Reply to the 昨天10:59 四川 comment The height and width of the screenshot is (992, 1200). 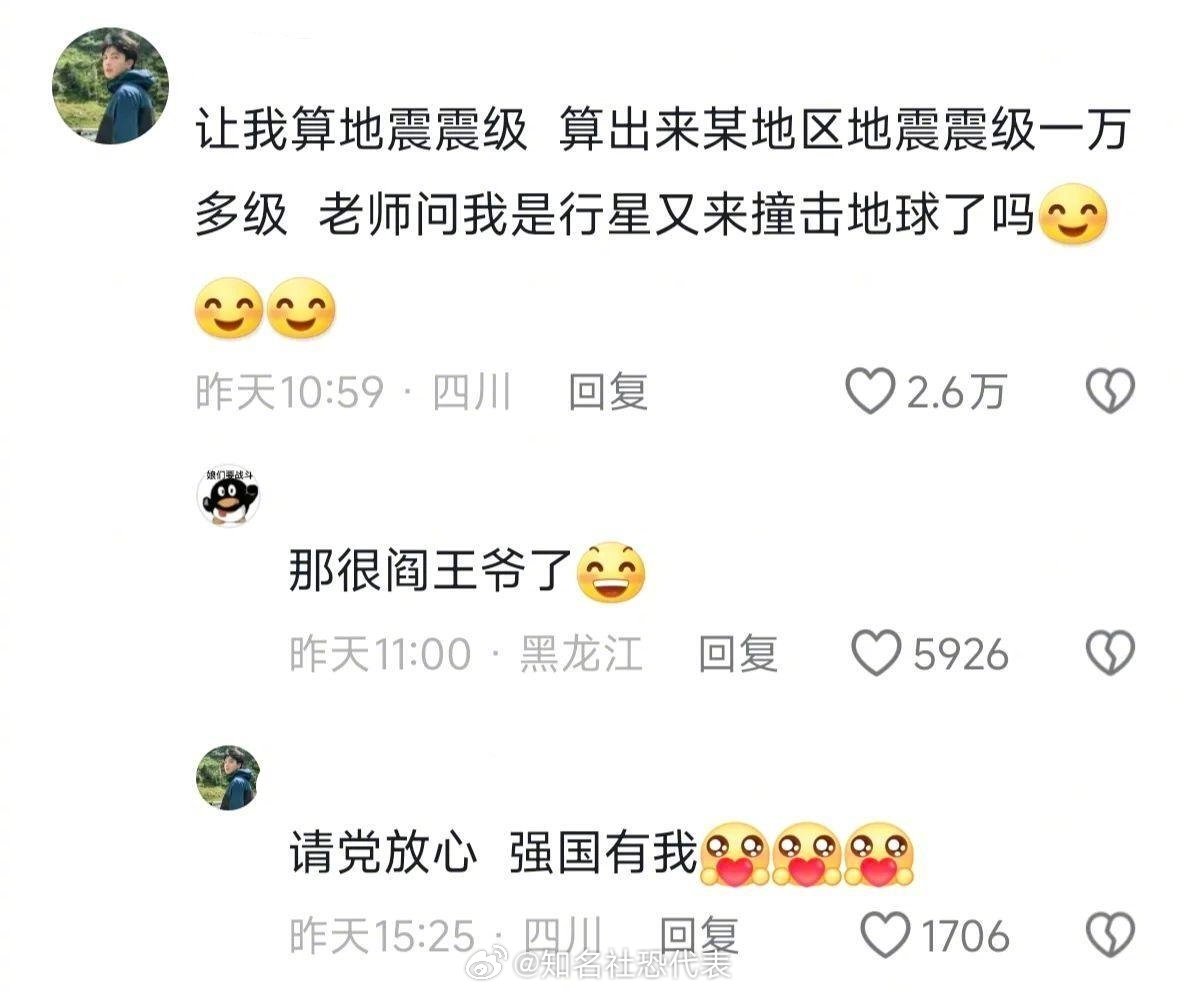[608, 392]
